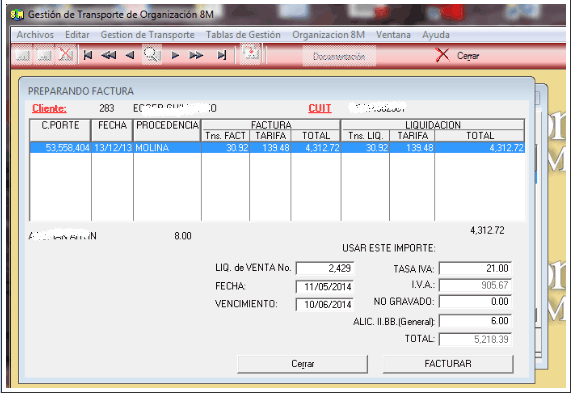Image resolution: width=571 pixels, height=393 pixels.
Task: Open the Gestion de Transporte menu
Action: tap(147, 35)
